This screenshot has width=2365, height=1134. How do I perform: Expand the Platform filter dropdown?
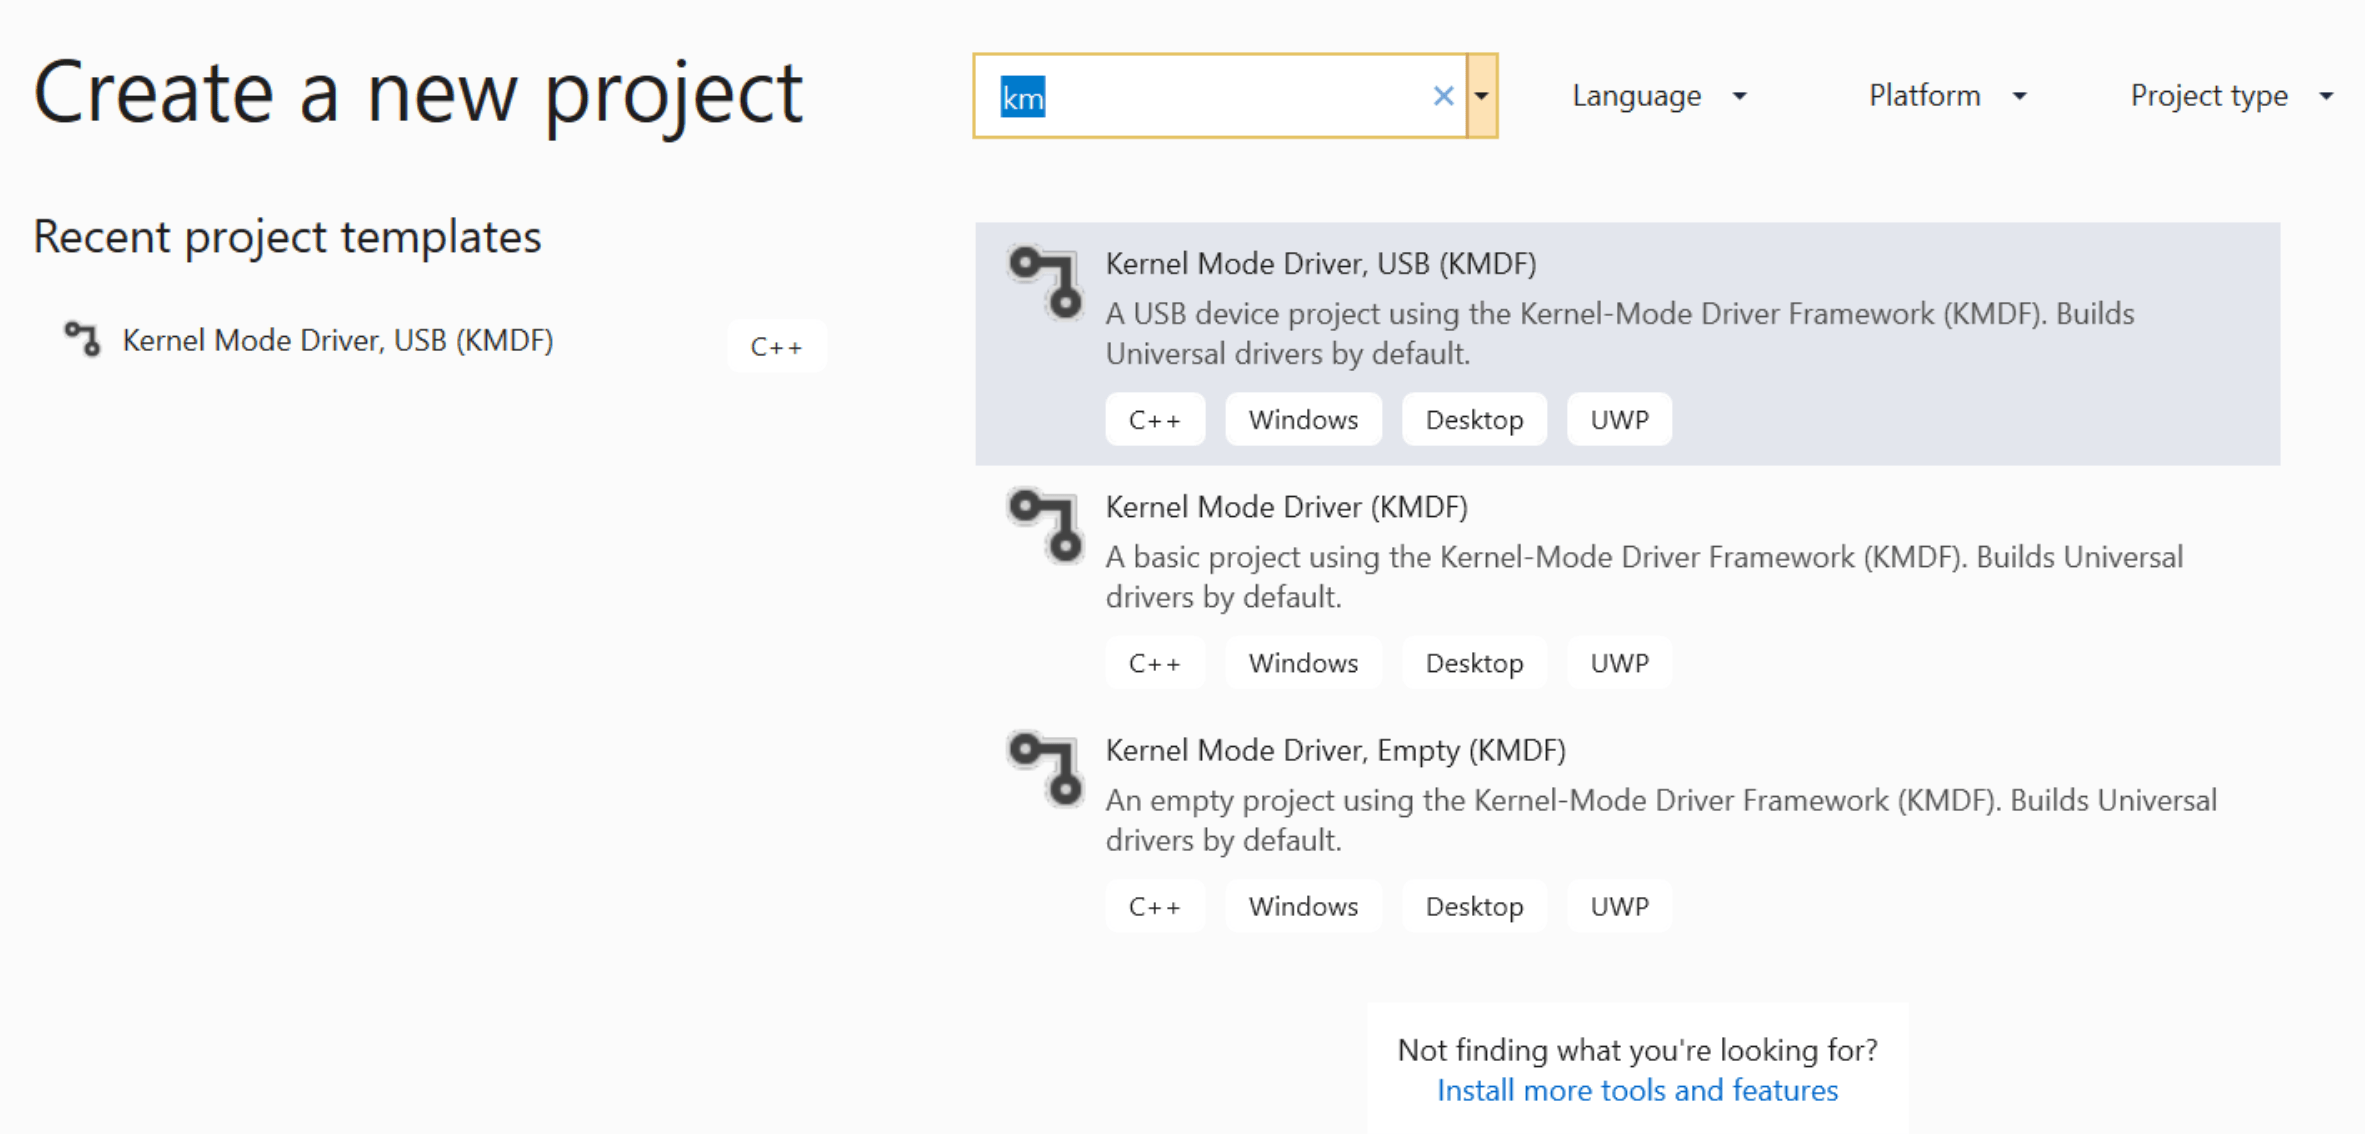click(x=1946, y=96)
